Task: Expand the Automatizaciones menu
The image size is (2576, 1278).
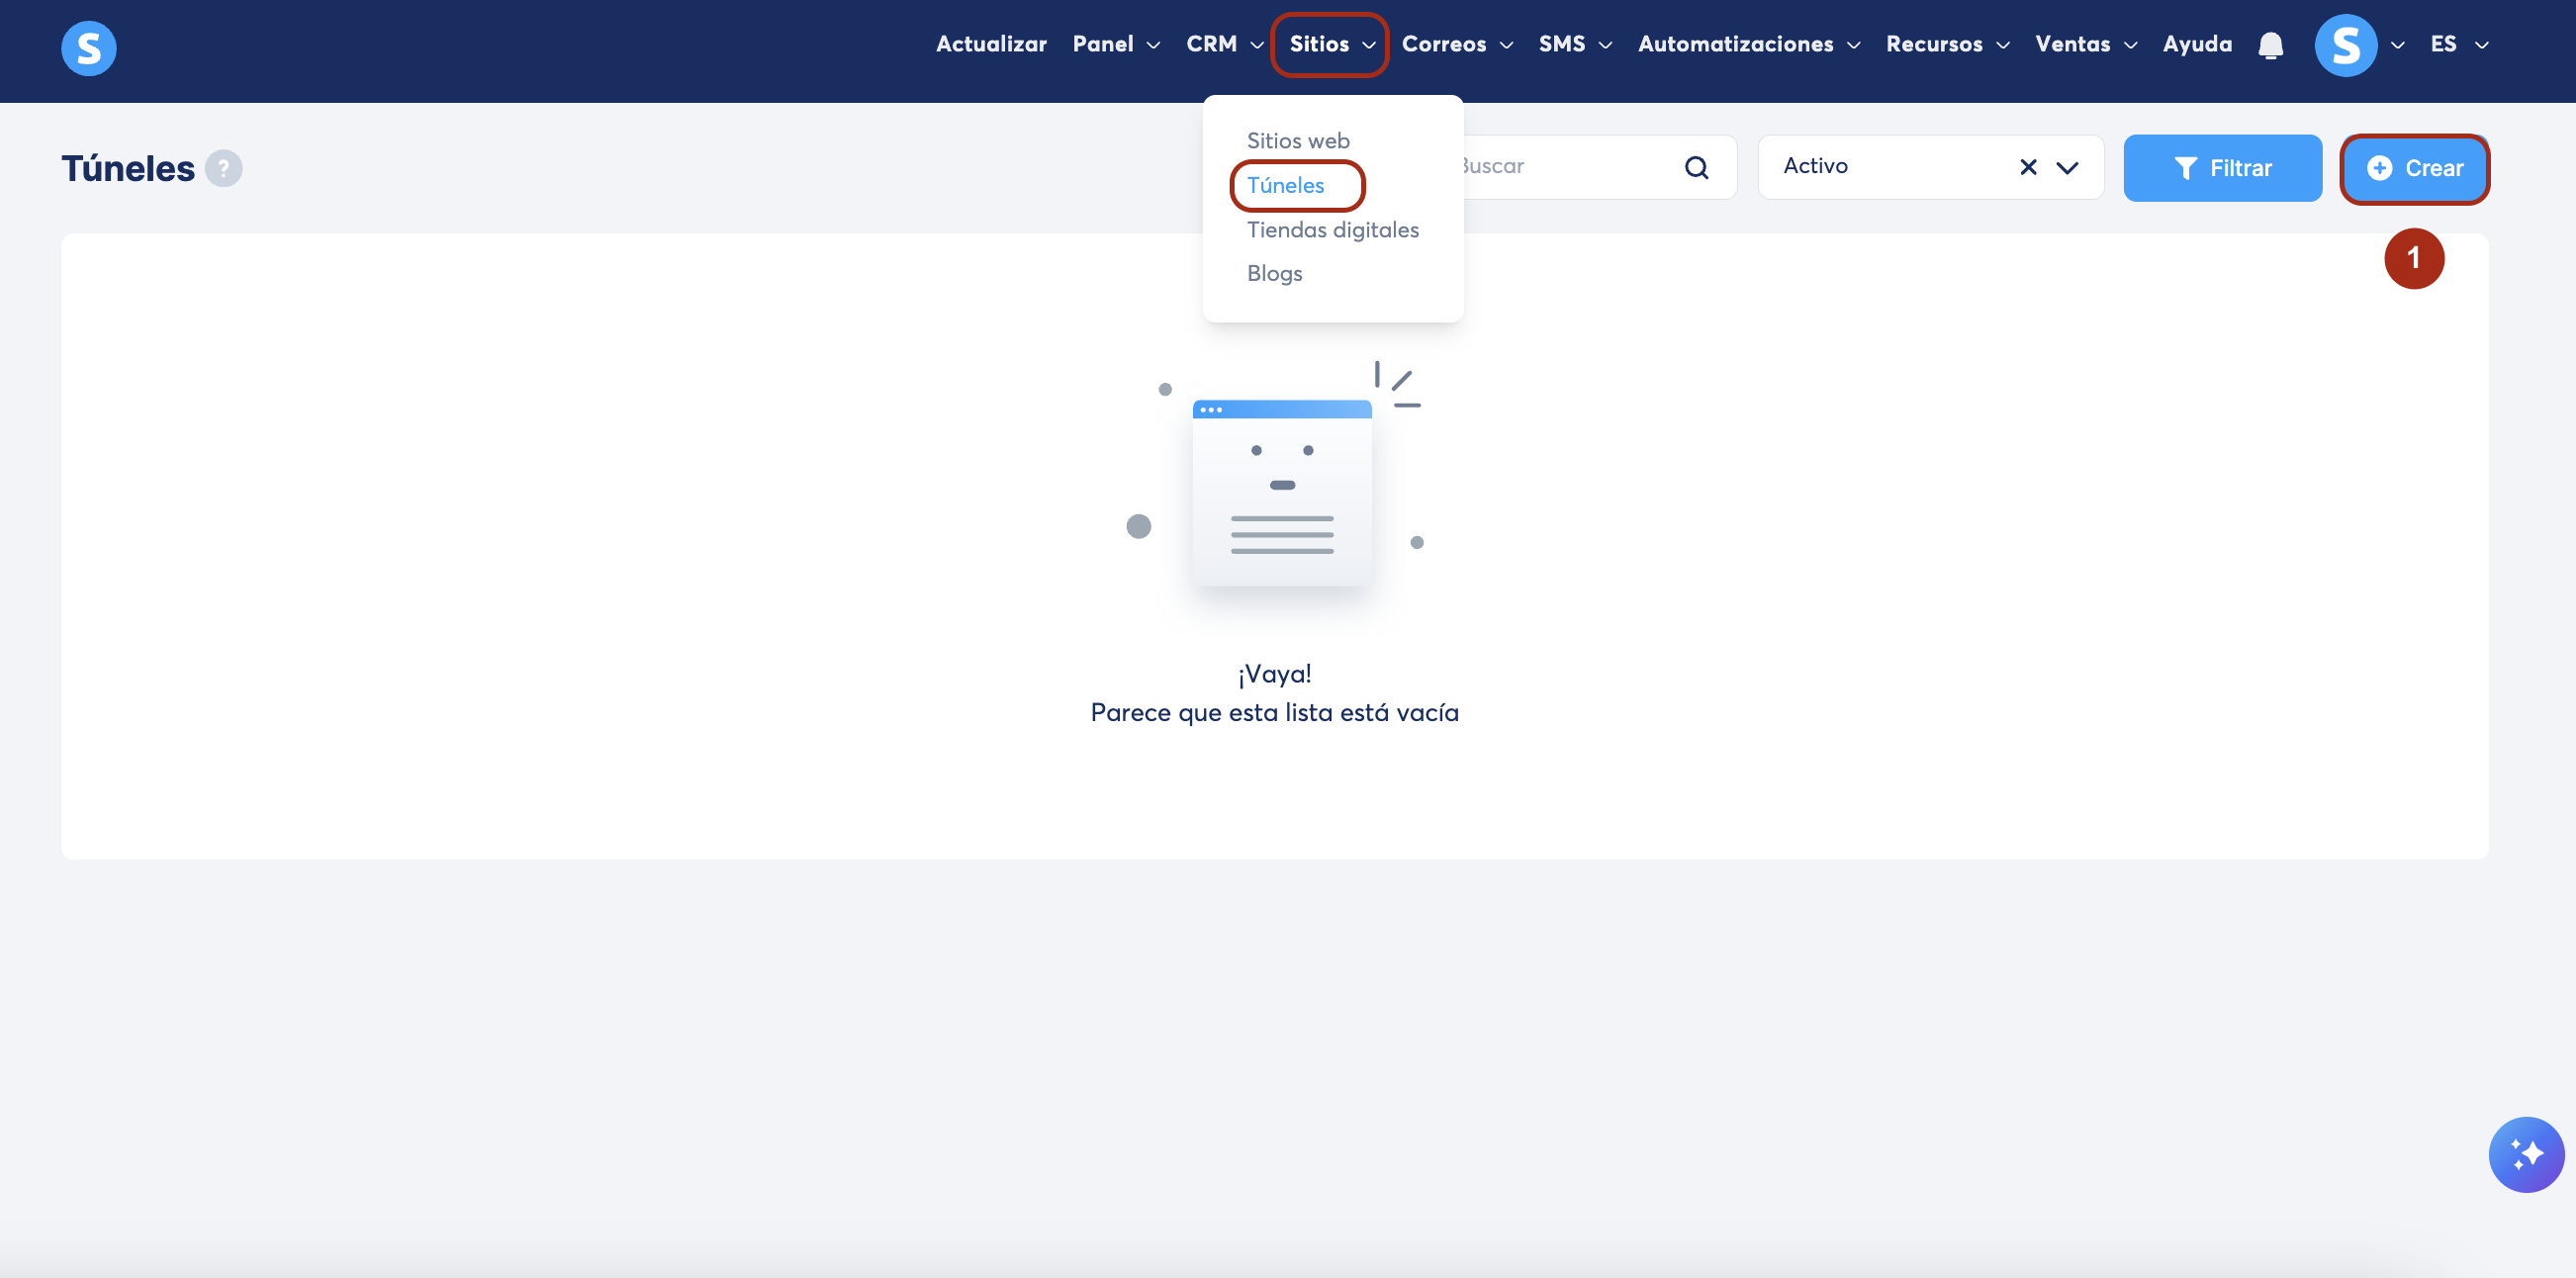Action: 1748,44
